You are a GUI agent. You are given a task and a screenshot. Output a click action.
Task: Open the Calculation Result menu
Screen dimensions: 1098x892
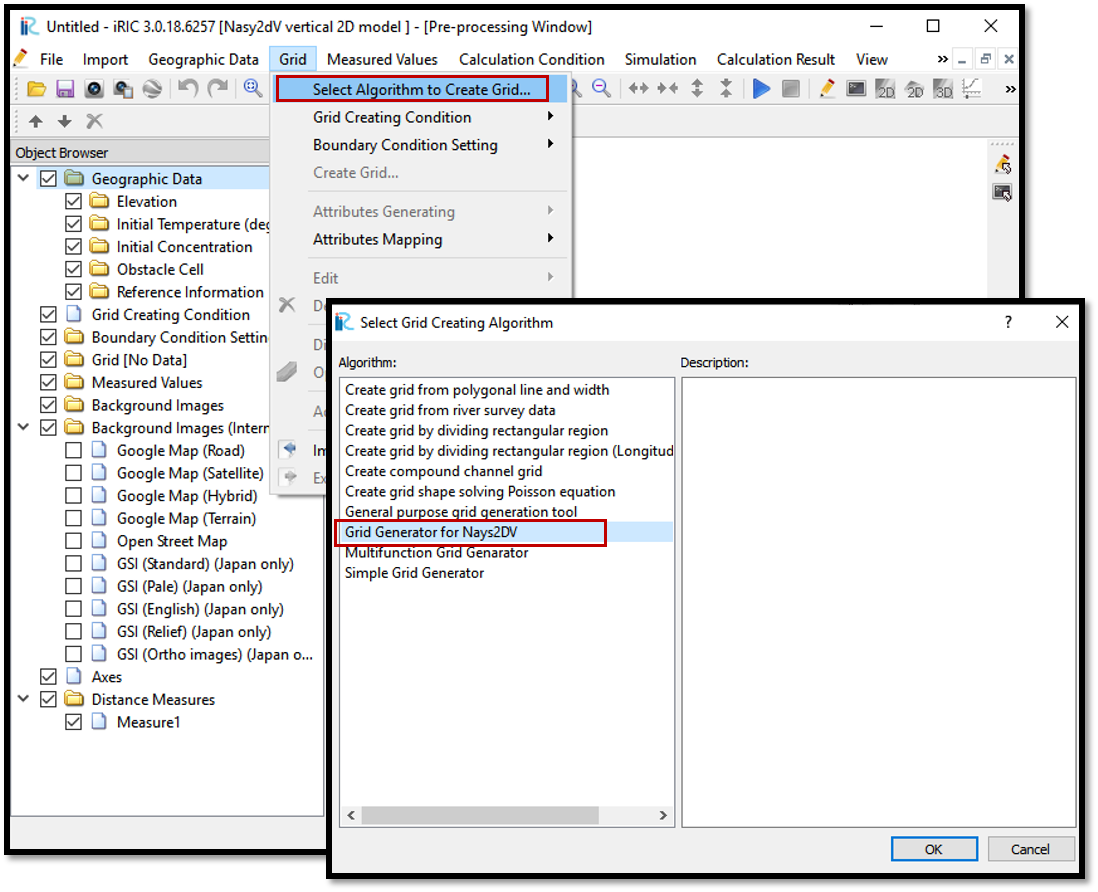[x=776, y=60]
